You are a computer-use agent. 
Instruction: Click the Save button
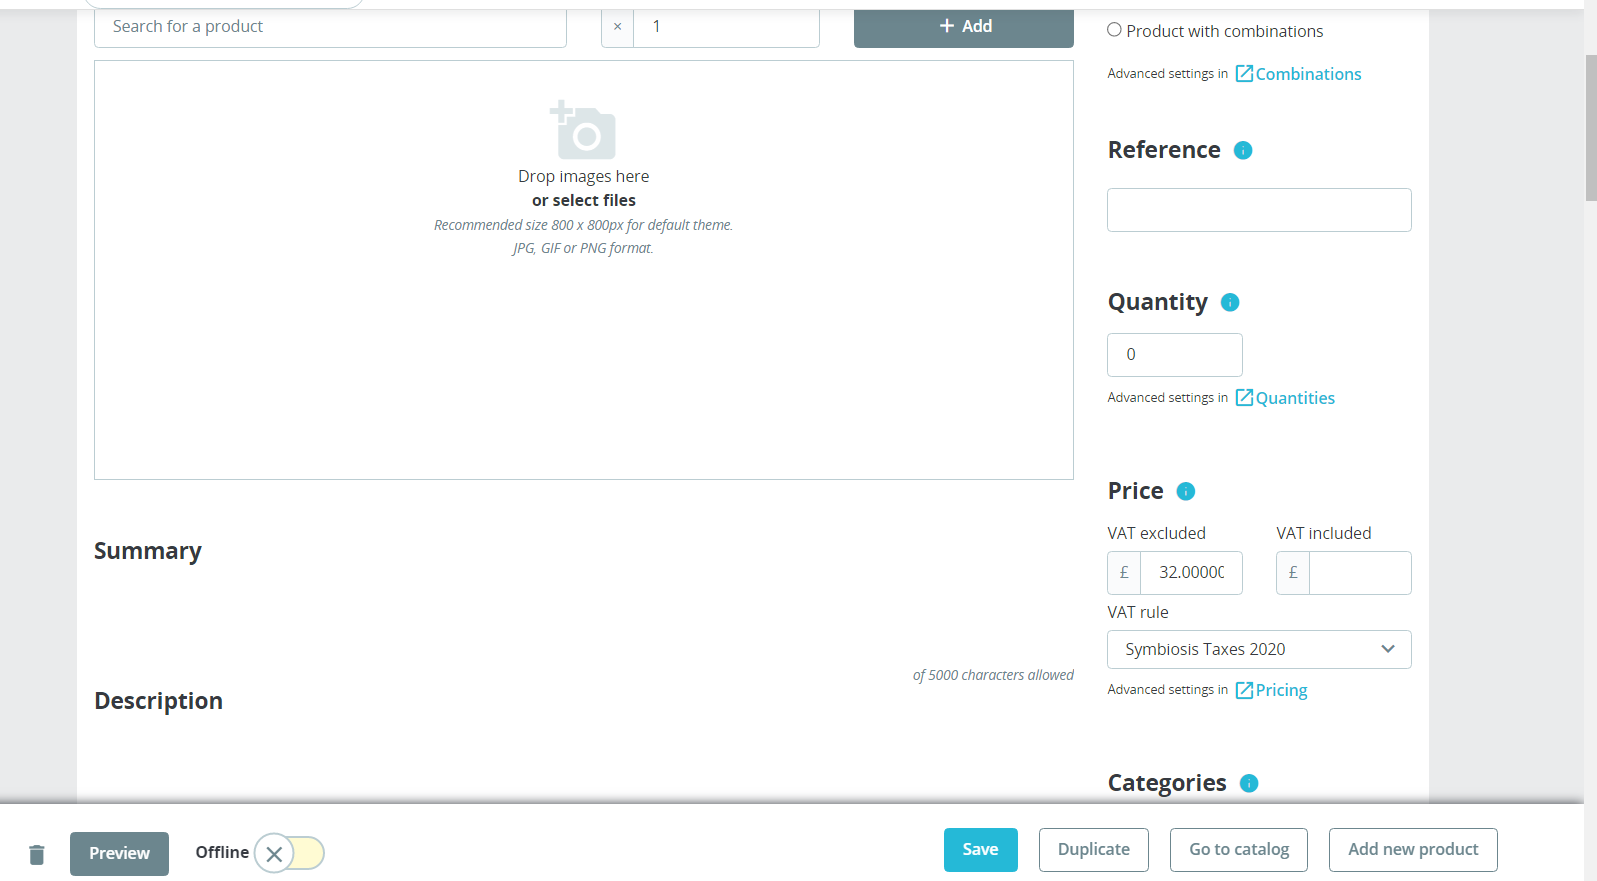click(980, 850)
